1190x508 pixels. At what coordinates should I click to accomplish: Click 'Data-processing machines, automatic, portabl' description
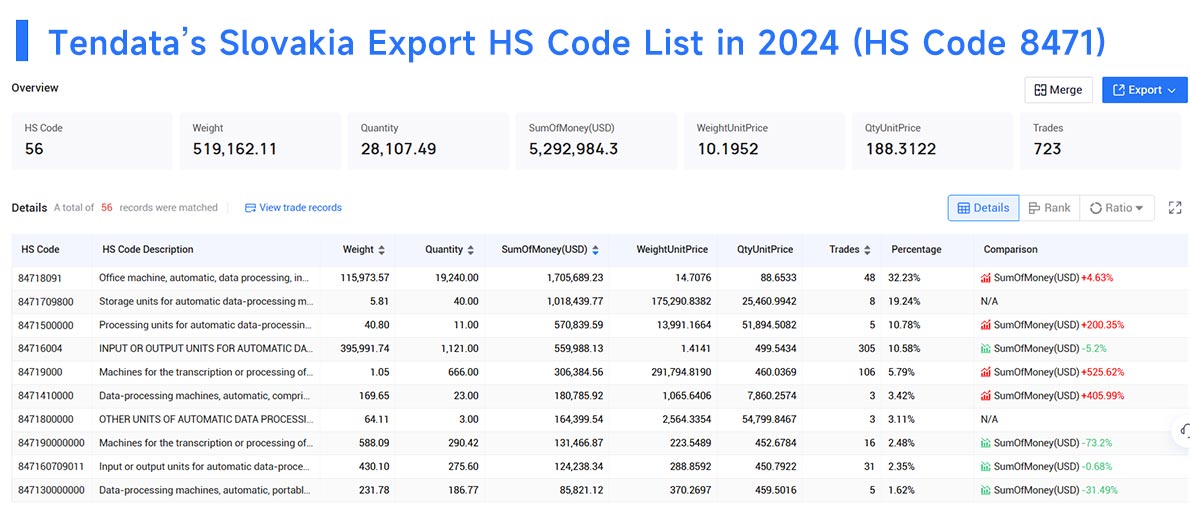205,490
